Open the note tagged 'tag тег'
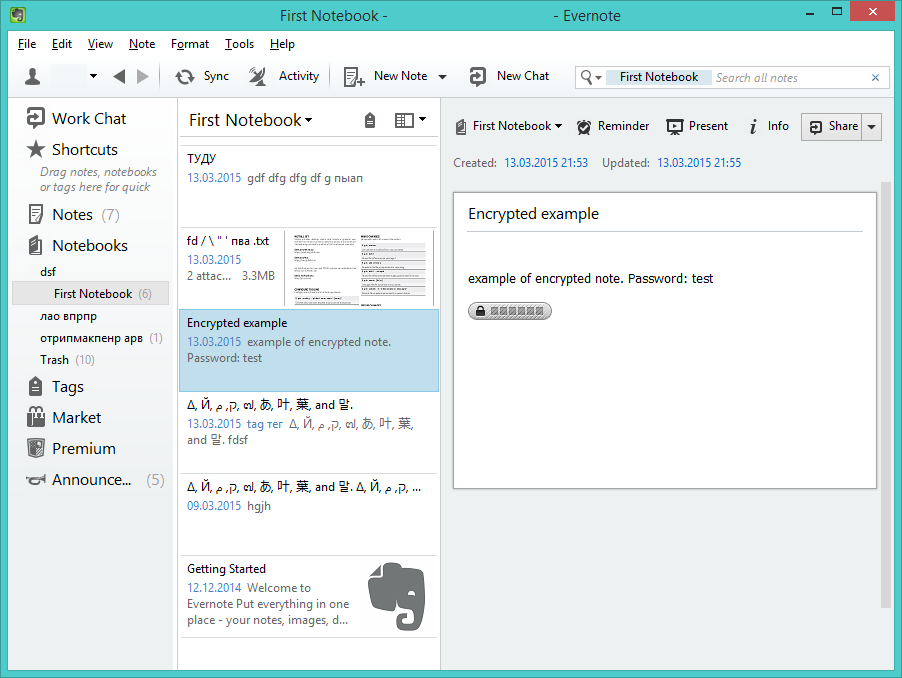Image resolution: width=902 pixels, height=678 pixels. click(x=308, y=432)
